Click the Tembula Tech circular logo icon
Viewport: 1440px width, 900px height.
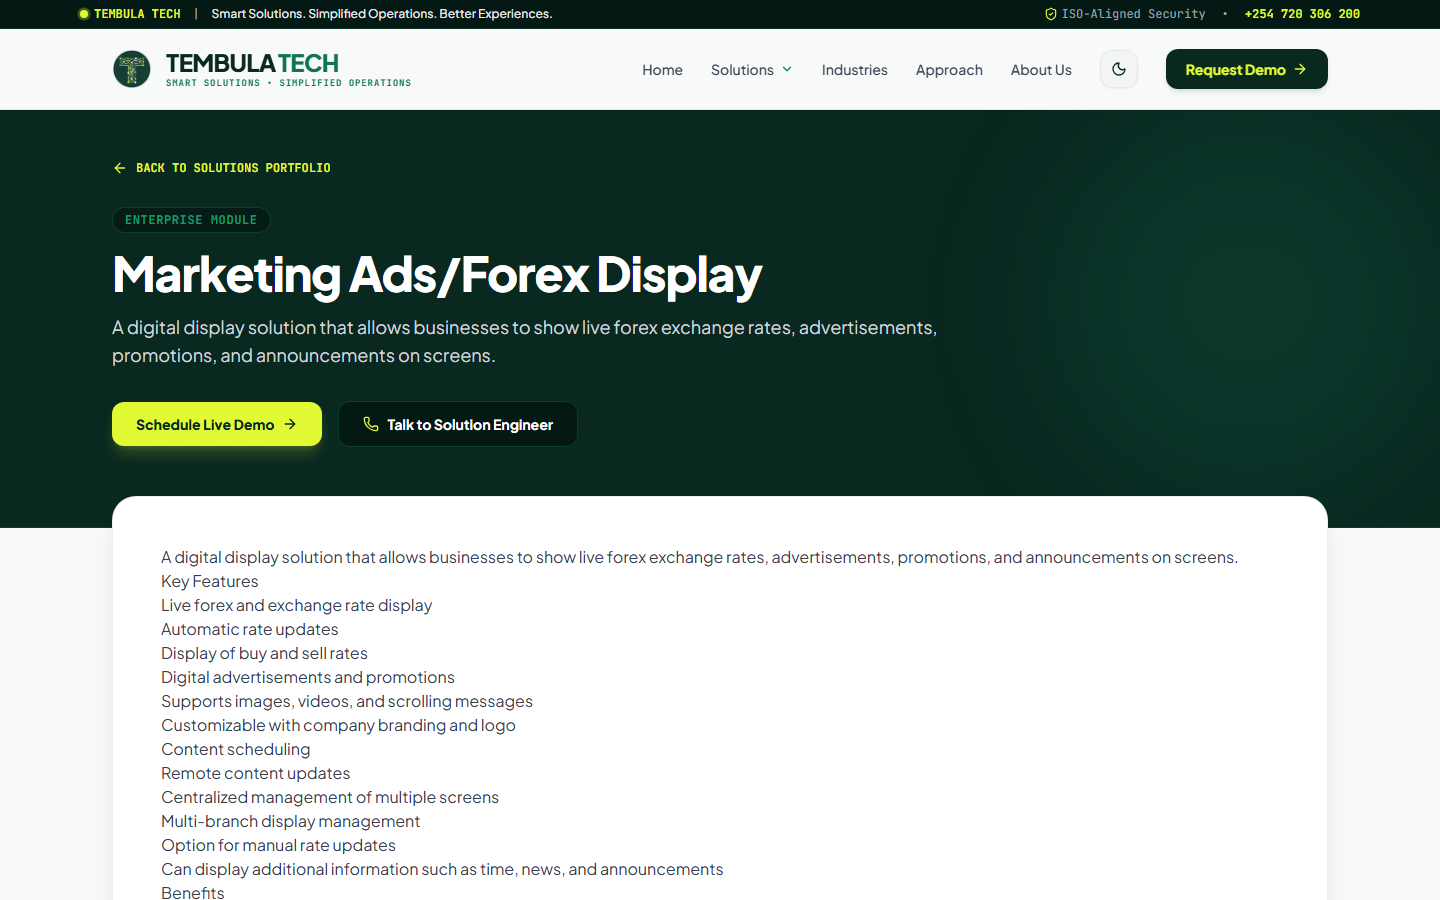pos(132,69)
